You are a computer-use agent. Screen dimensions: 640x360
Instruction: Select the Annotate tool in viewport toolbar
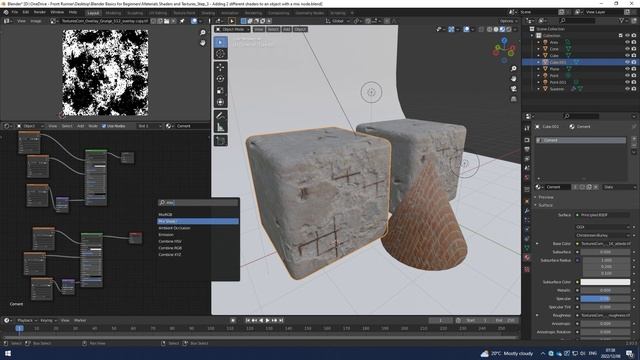pos(220,116)
